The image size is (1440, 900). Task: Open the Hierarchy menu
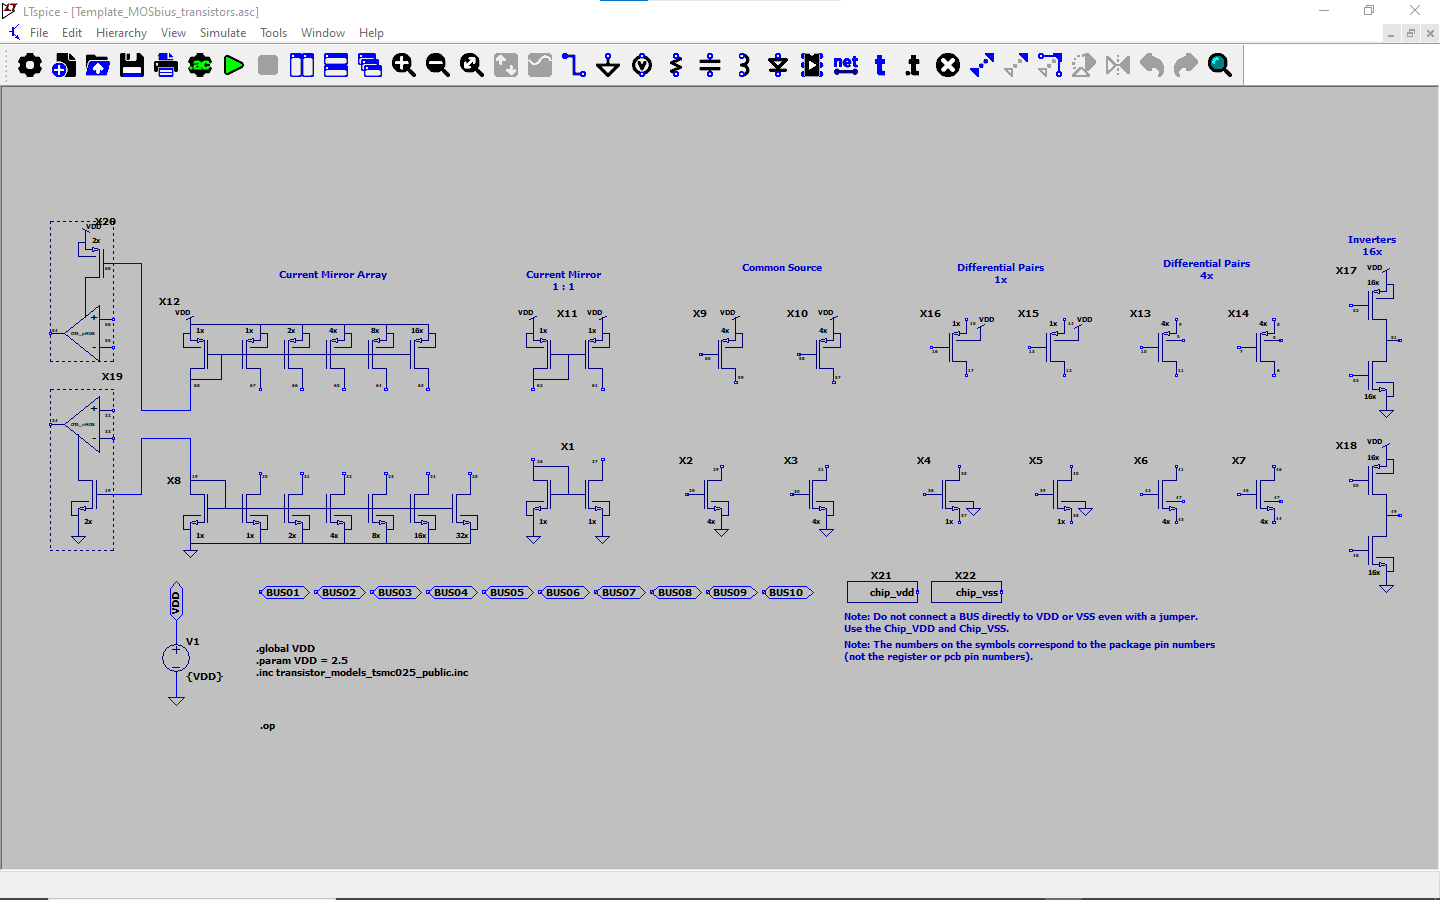[x=121, y=33]
